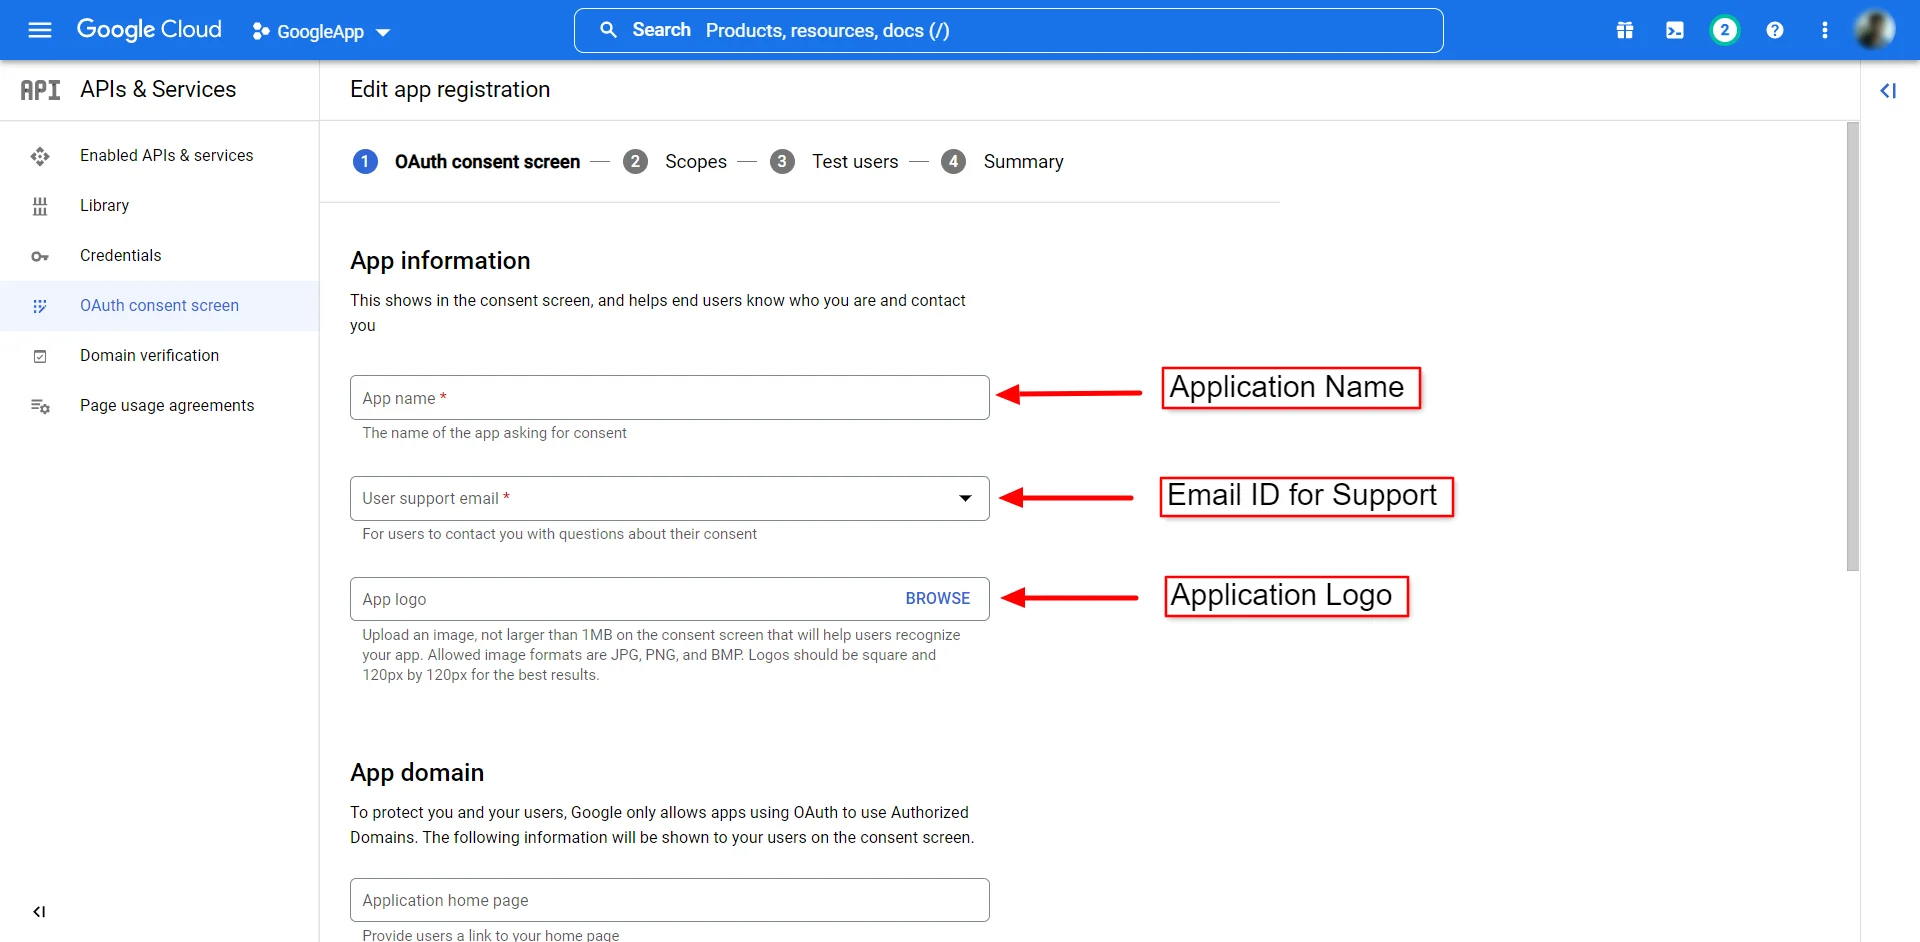The image size is (1920, 942).
Task: Click the App name input field
Action: tap(669, 398)
